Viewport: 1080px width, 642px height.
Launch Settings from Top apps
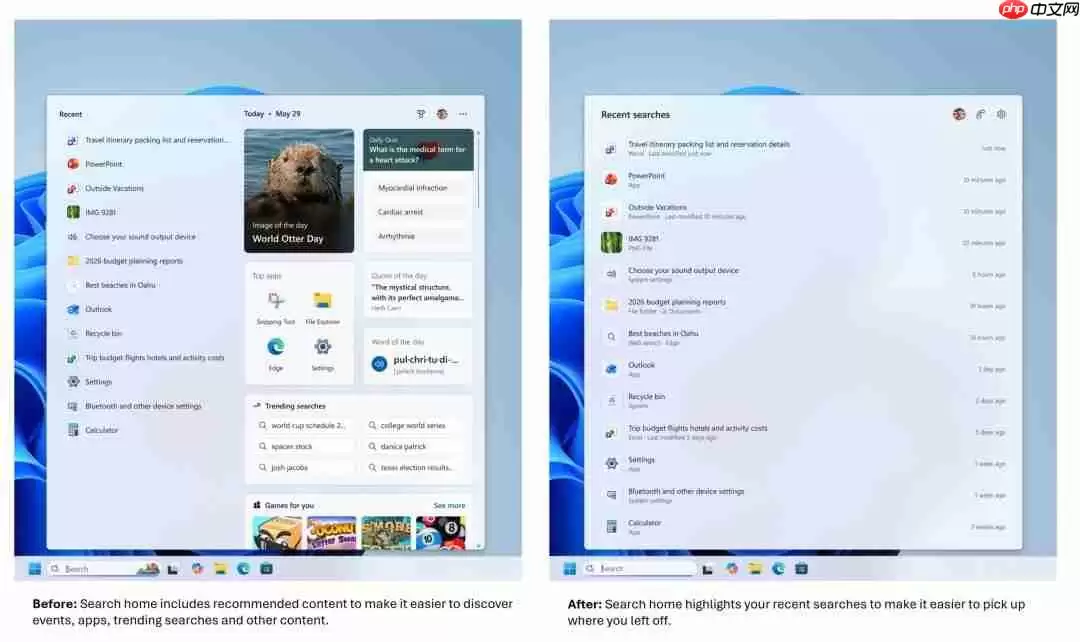(x=322, y=353)
